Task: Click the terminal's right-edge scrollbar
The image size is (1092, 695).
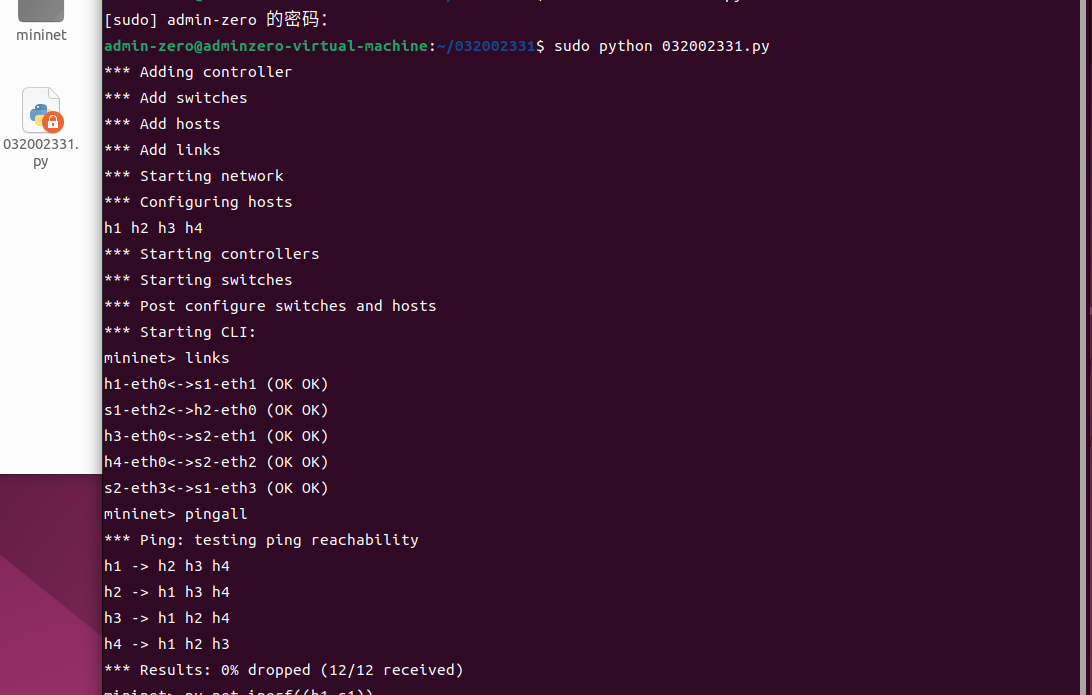Action: click(1087, 300)
